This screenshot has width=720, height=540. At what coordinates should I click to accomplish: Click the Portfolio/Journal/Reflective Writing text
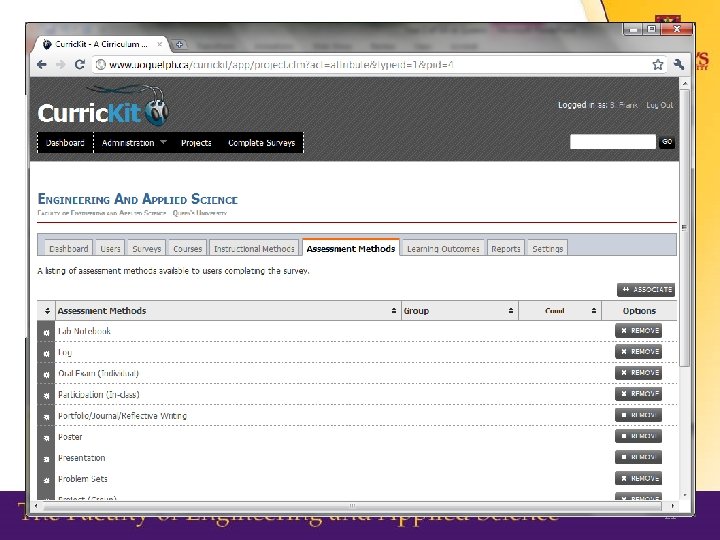pos(122,416)
